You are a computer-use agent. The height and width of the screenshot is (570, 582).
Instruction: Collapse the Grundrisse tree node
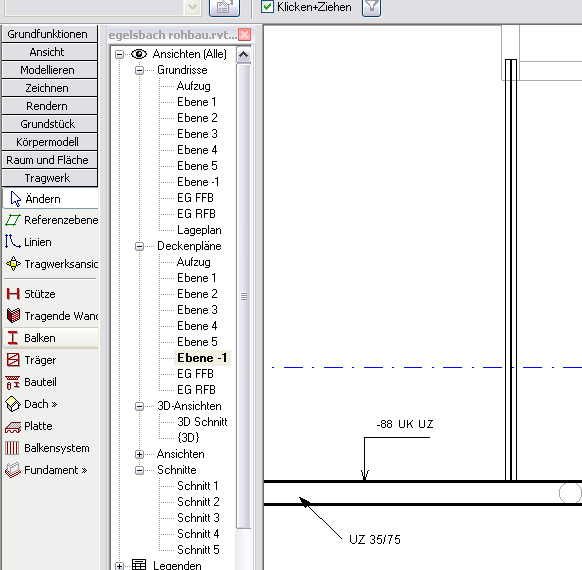pyautogui.click(x=140, y=70)
